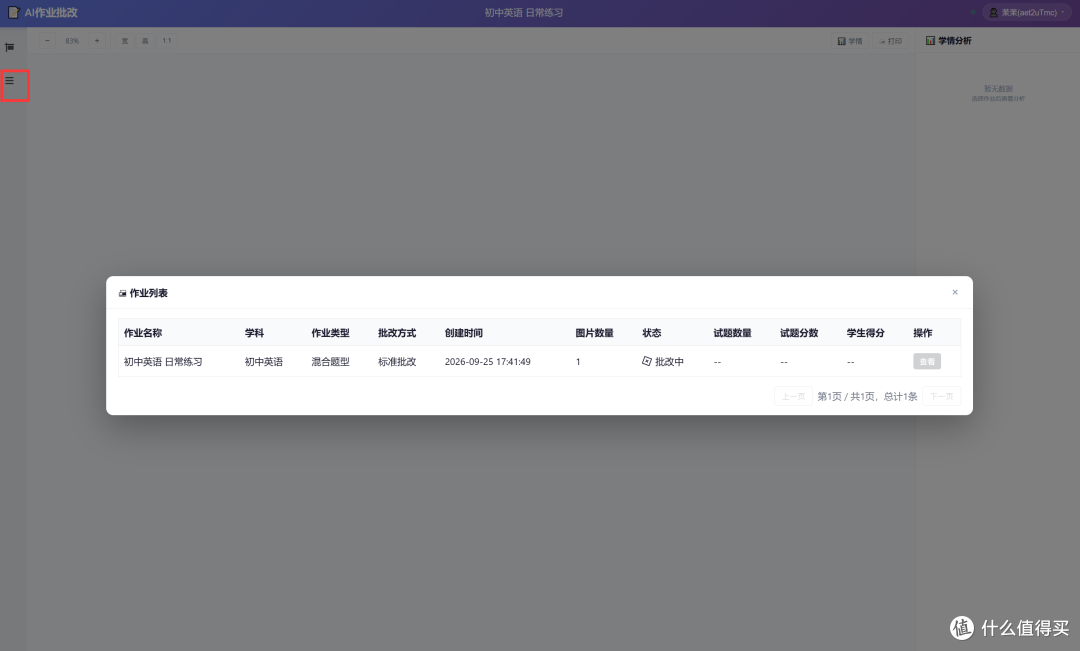Click 查看 for 初中英语 日常练习 row

pyautogui.click(x=927, y=361)
